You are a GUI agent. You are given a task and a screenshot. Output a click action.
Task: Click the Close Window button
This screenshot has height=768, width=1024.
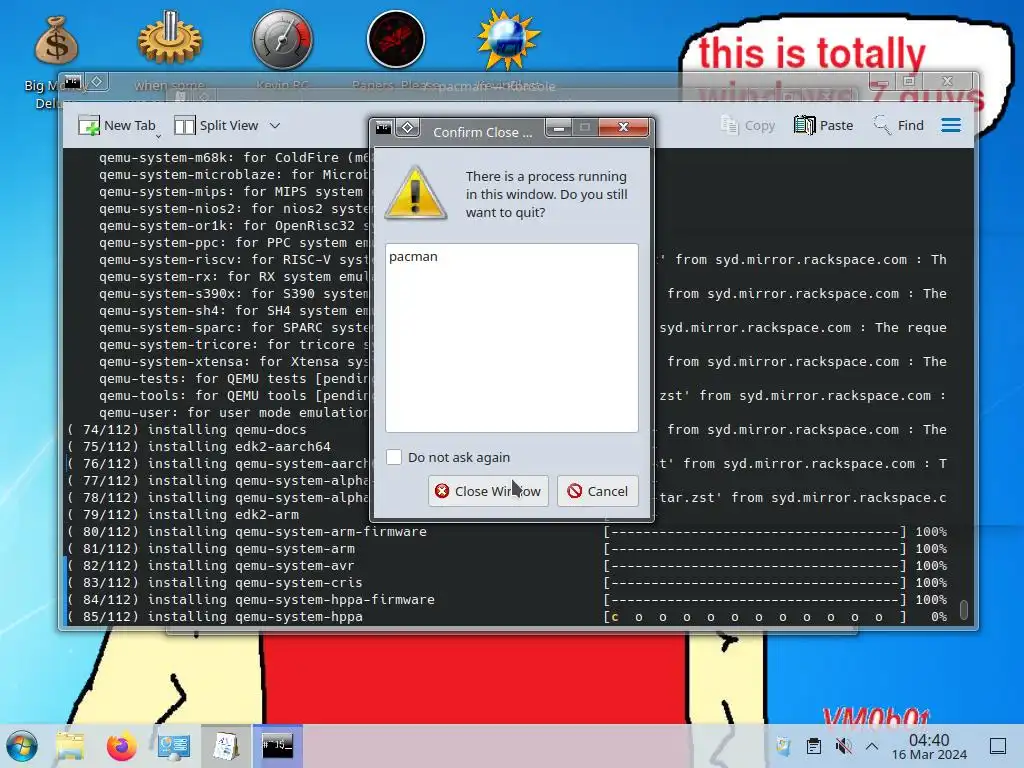coord(488,491)
